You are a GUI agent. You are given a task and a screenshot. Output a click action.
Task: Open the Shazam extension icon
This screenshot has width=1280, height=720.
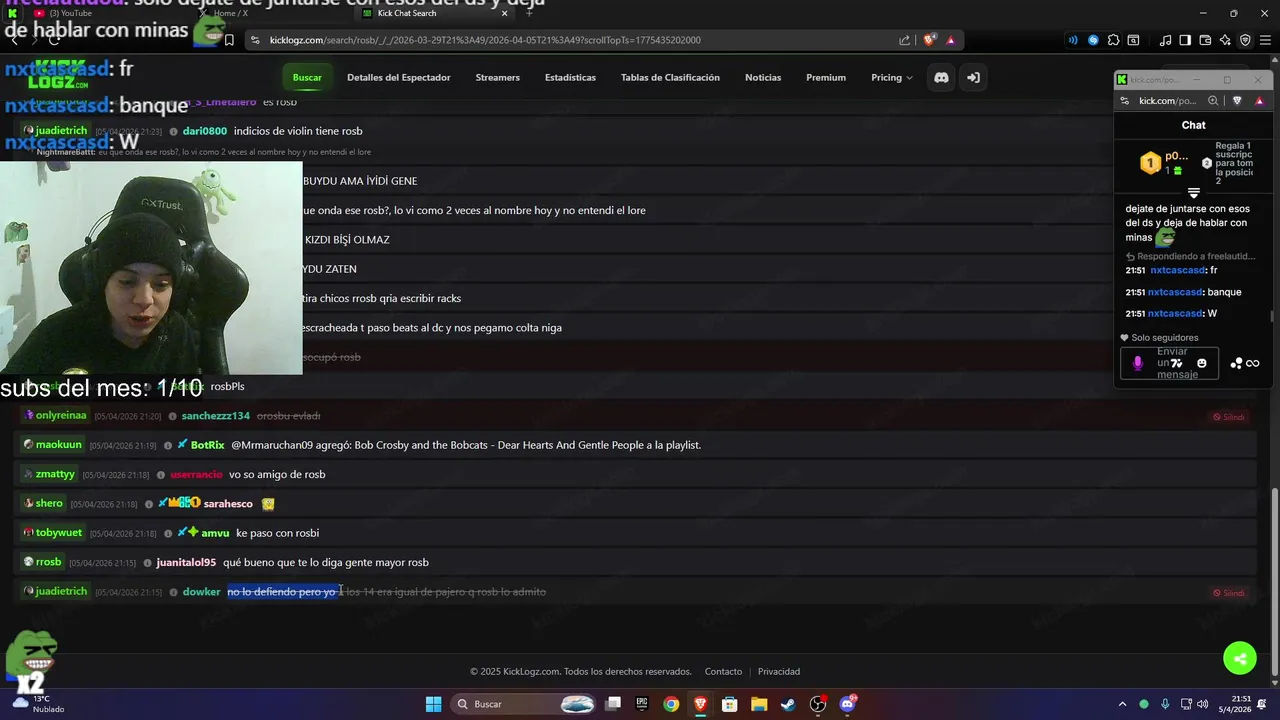(1093, 40)
